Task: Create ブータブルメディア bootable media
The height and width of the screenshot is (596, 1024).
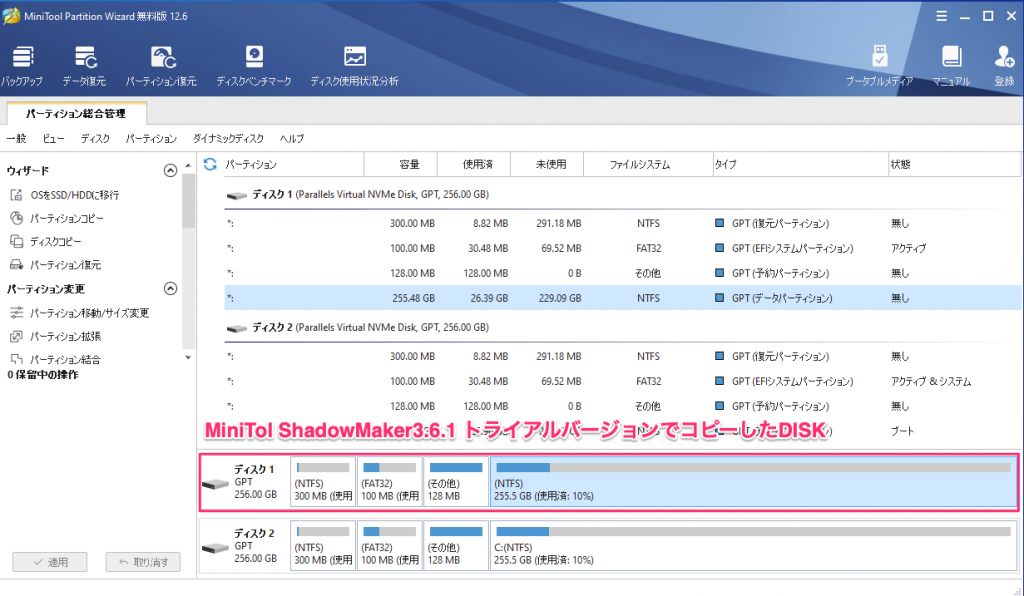Action: coord(879,66)
